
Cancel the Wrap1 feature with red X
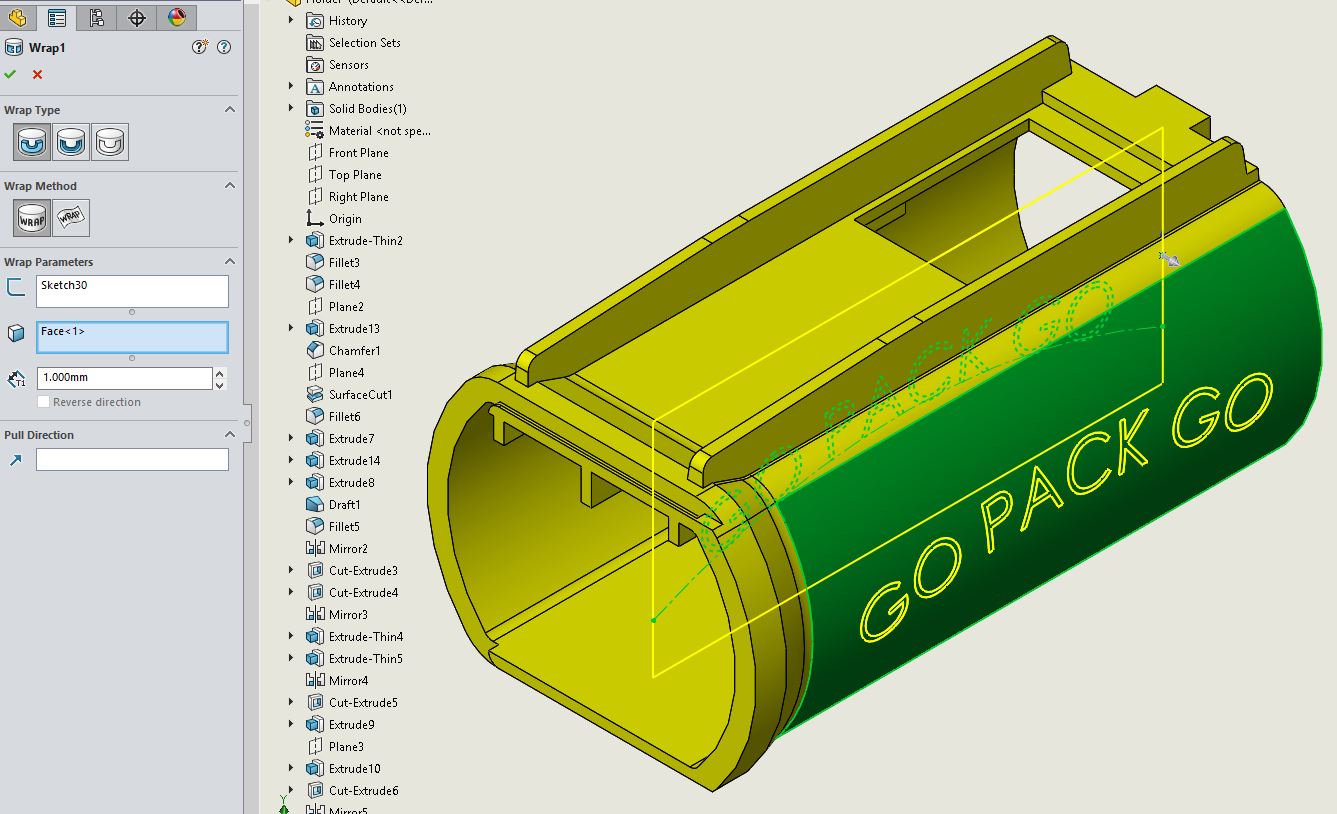(37, 74)
